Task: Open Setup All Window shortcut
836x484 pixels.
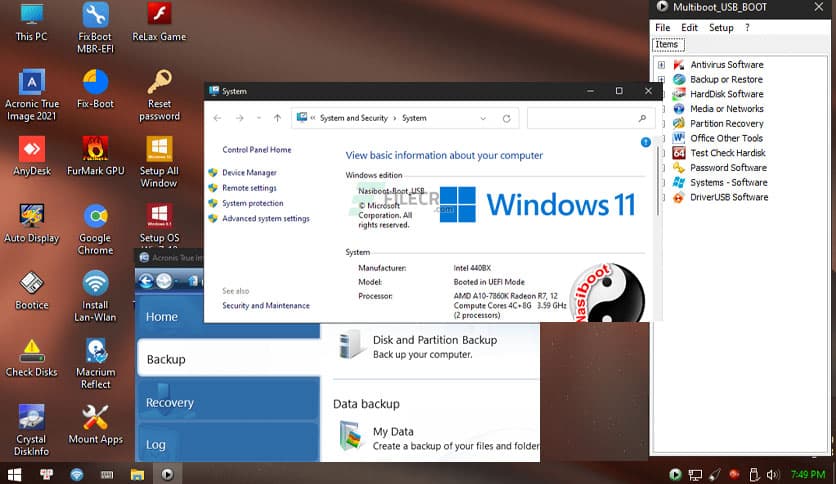Action: pos(159,163)
